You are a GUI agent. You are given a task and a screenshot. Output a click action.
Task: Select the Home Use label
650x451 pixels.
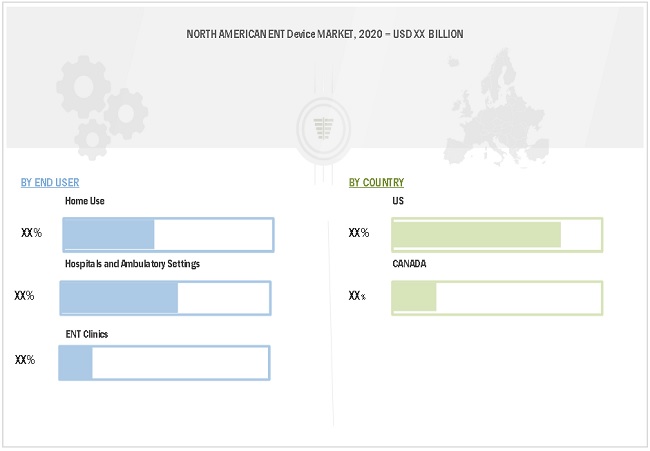(85, 201)
